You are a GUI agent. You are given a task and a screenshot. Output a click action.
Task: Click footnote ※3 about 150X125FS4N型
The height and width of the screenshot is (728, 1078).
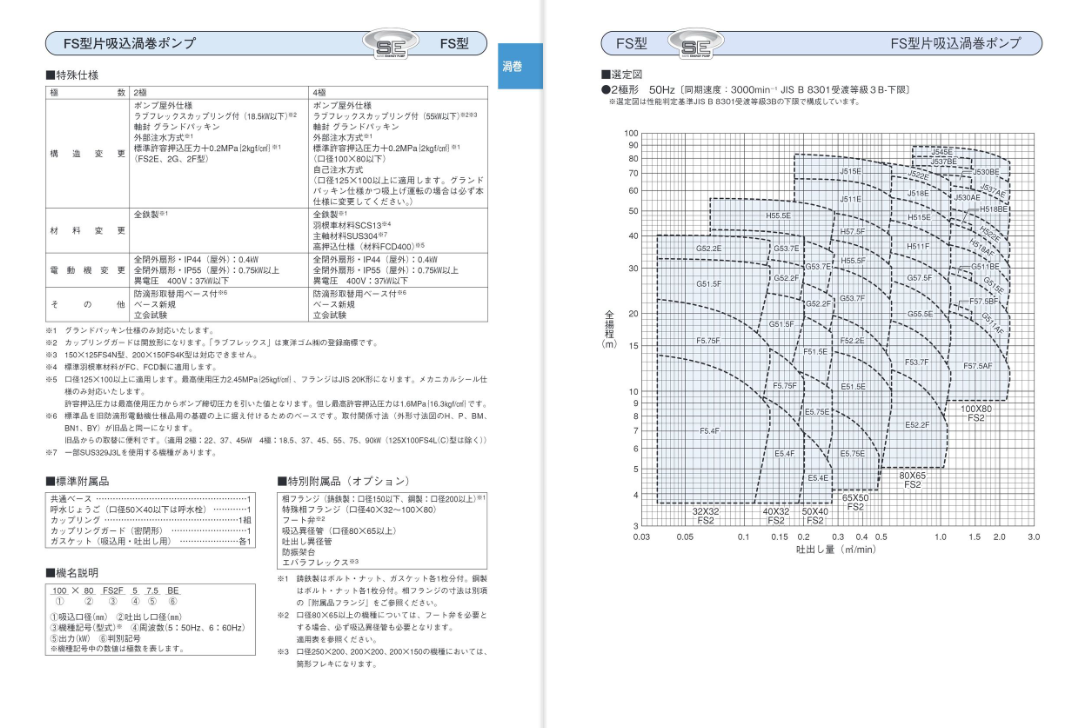151,355
